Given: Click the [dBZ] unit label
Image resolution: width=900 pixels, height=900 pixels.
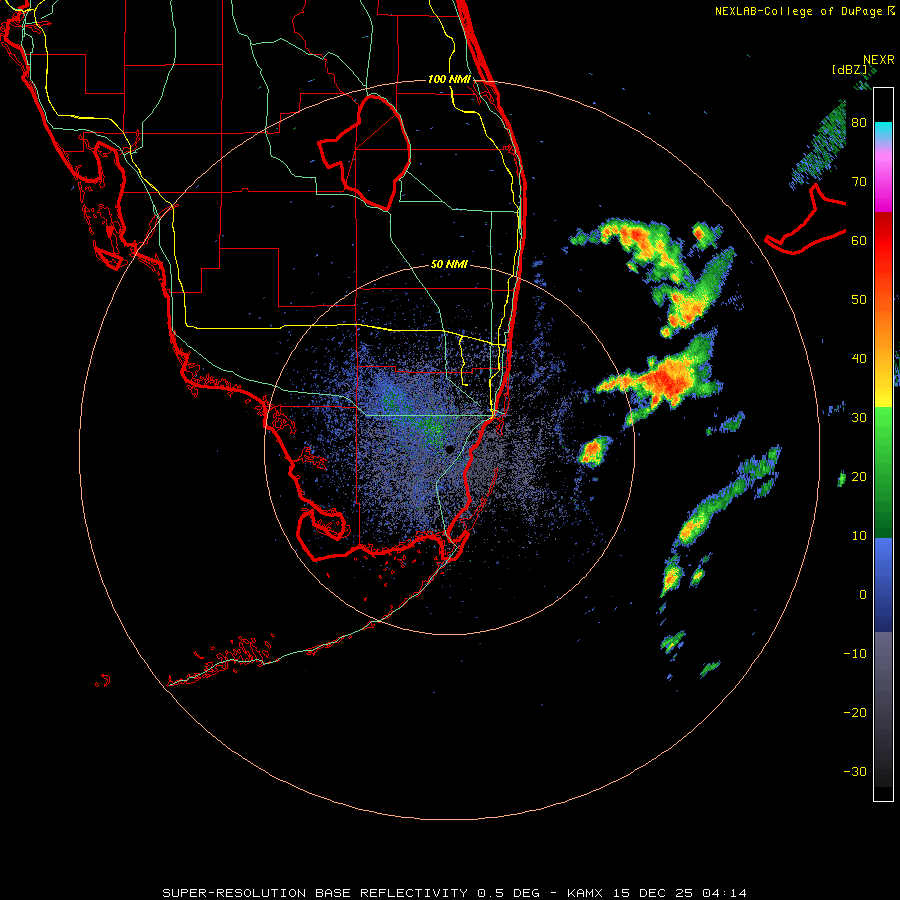Looking at the screenshot, I should coord(849,70).
